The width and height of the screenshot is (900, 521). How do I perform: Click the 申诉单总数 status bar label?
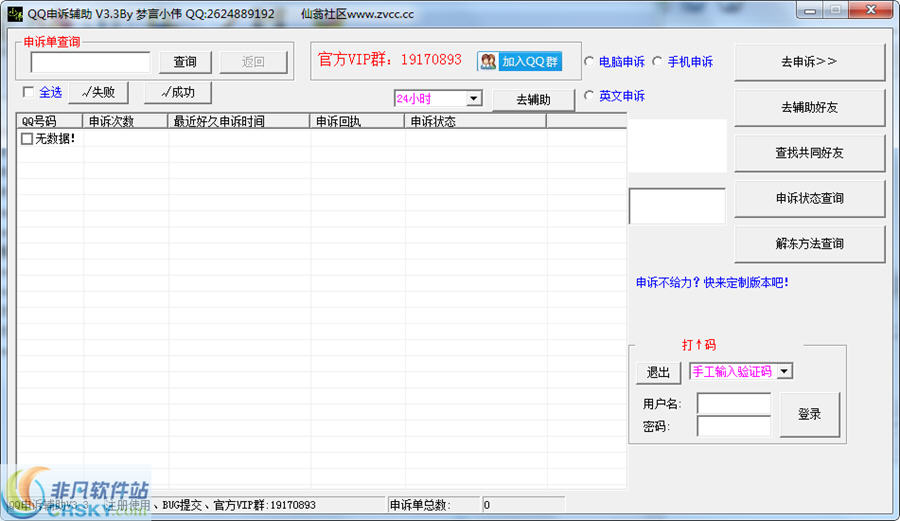coord(420,505)
